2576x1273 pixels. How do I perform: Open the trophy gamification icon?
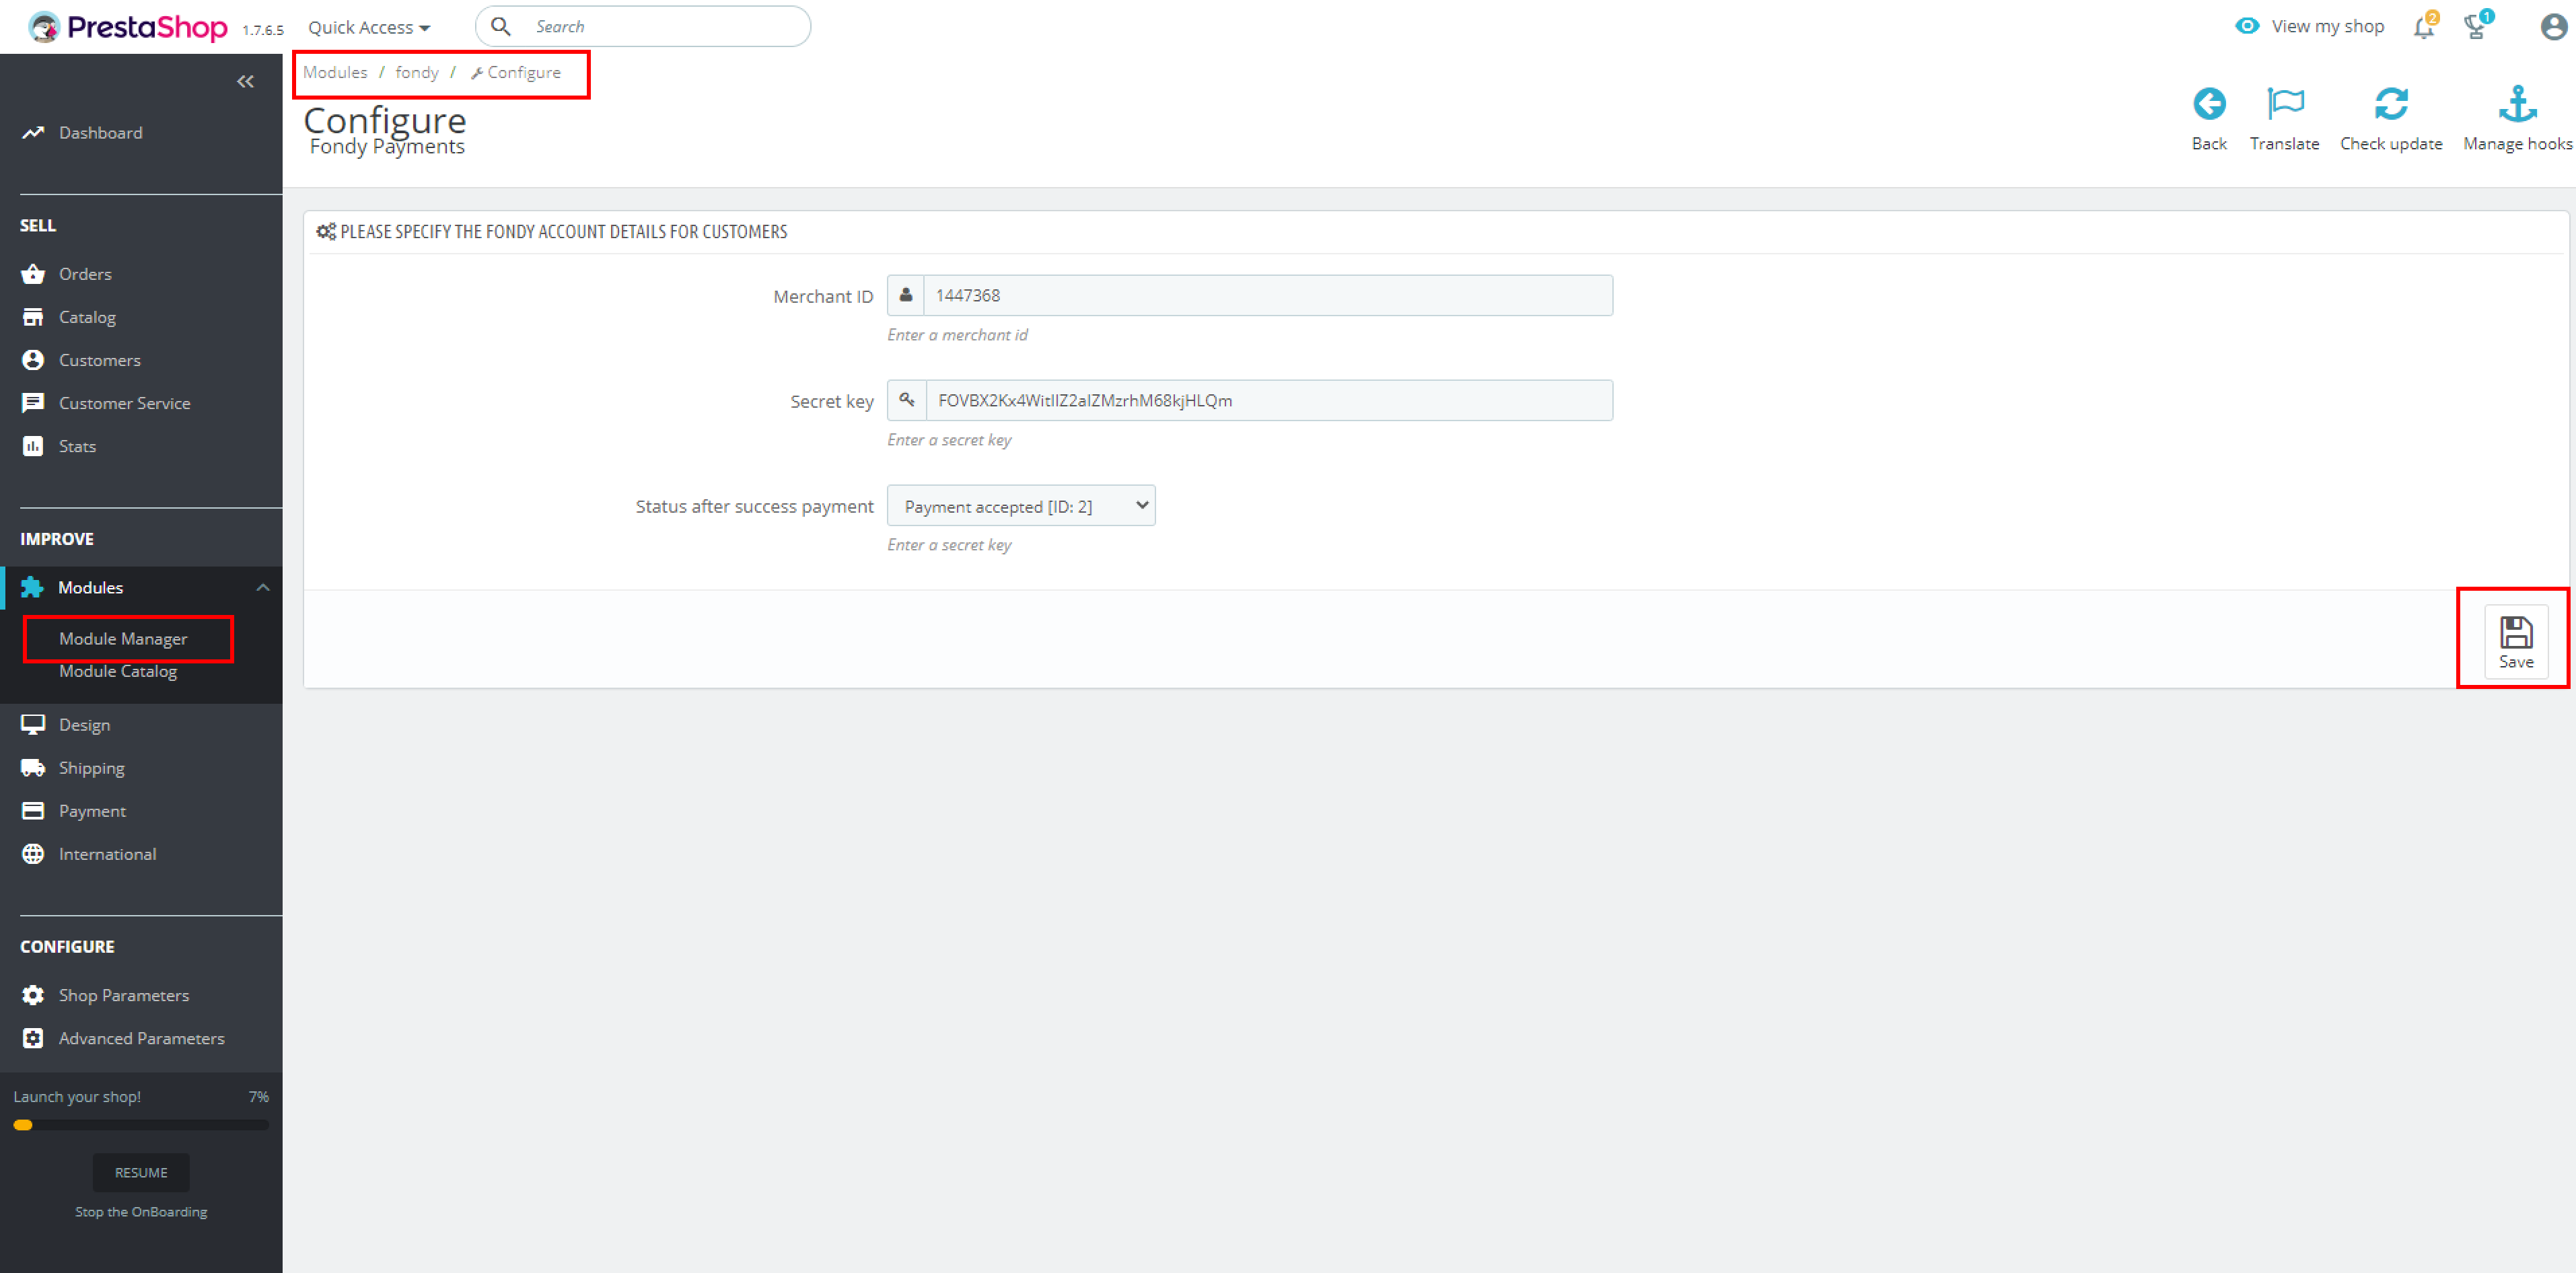(2477, 27)
